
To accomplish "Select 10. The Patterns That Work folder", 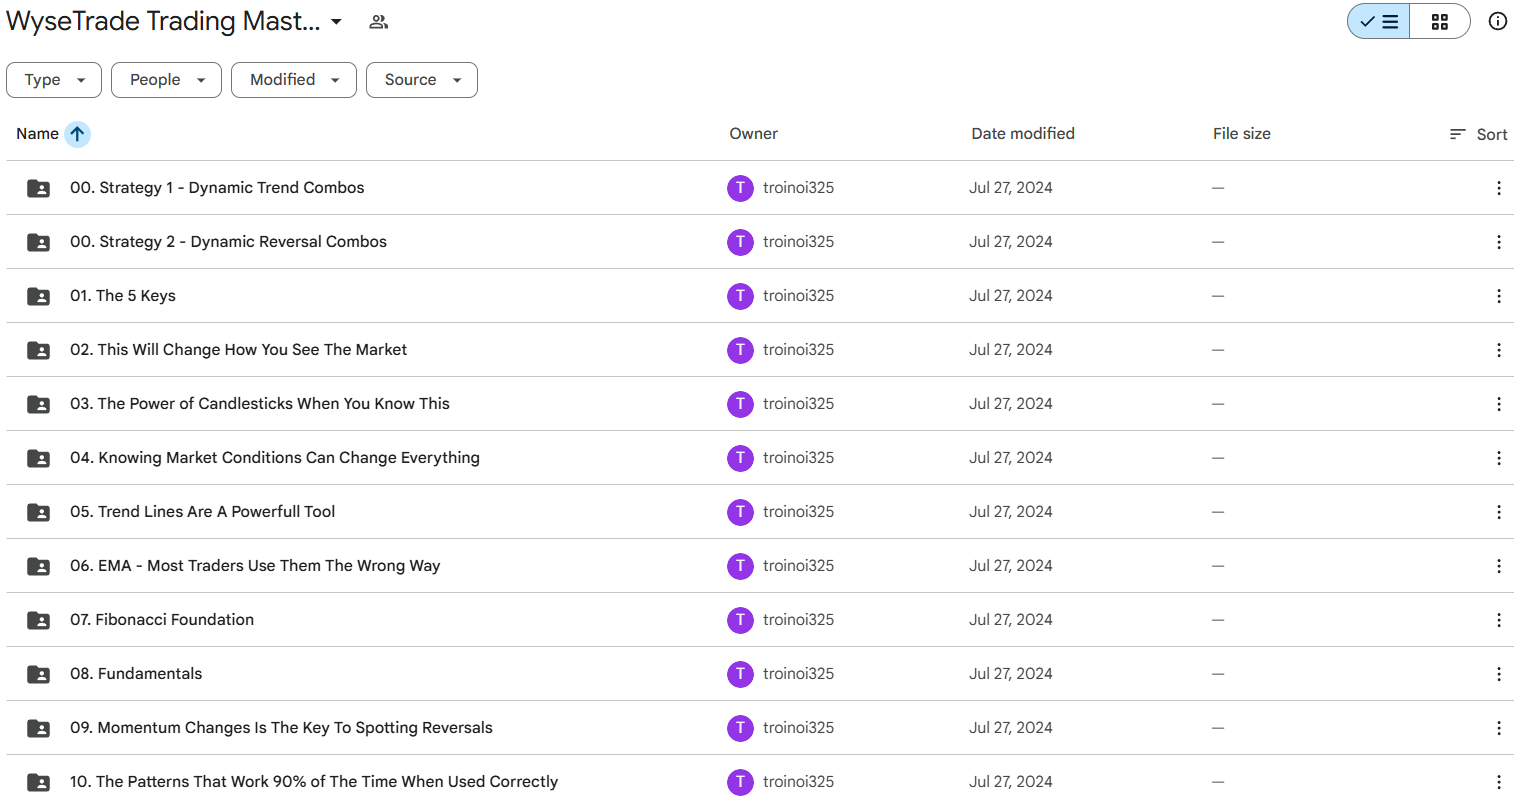I will pyautogui.click(x=313, y=782).
